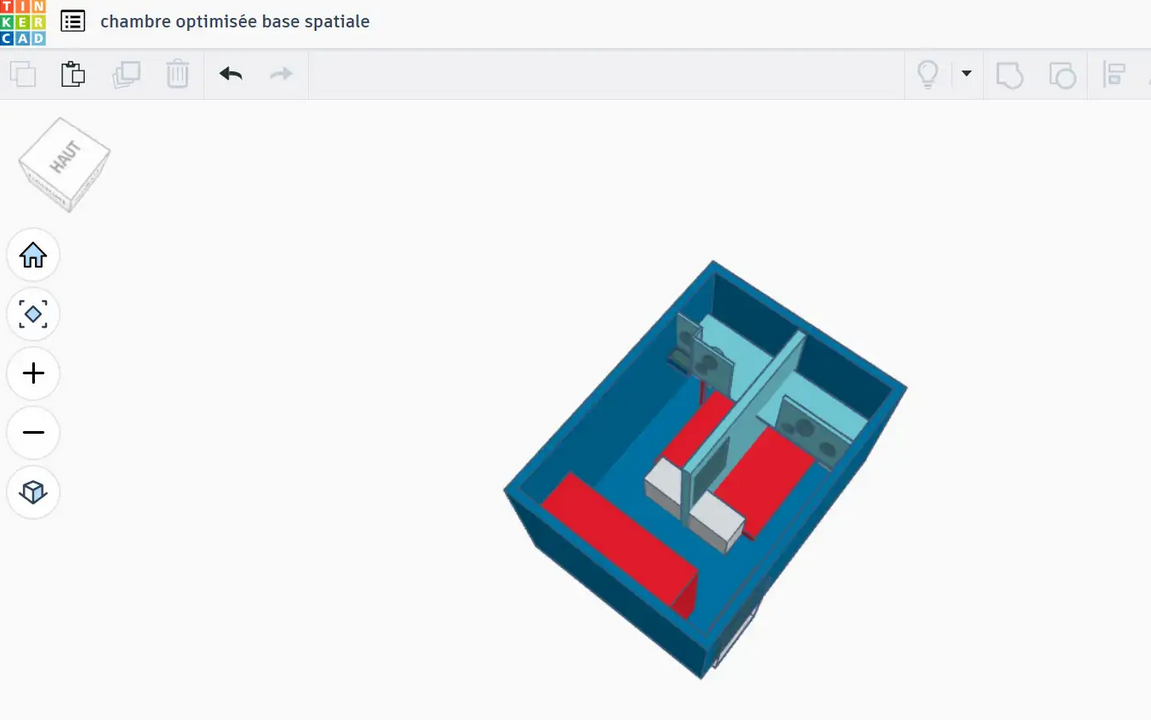
Task: Click the Group shapes icon
Action: point(1010,75)
